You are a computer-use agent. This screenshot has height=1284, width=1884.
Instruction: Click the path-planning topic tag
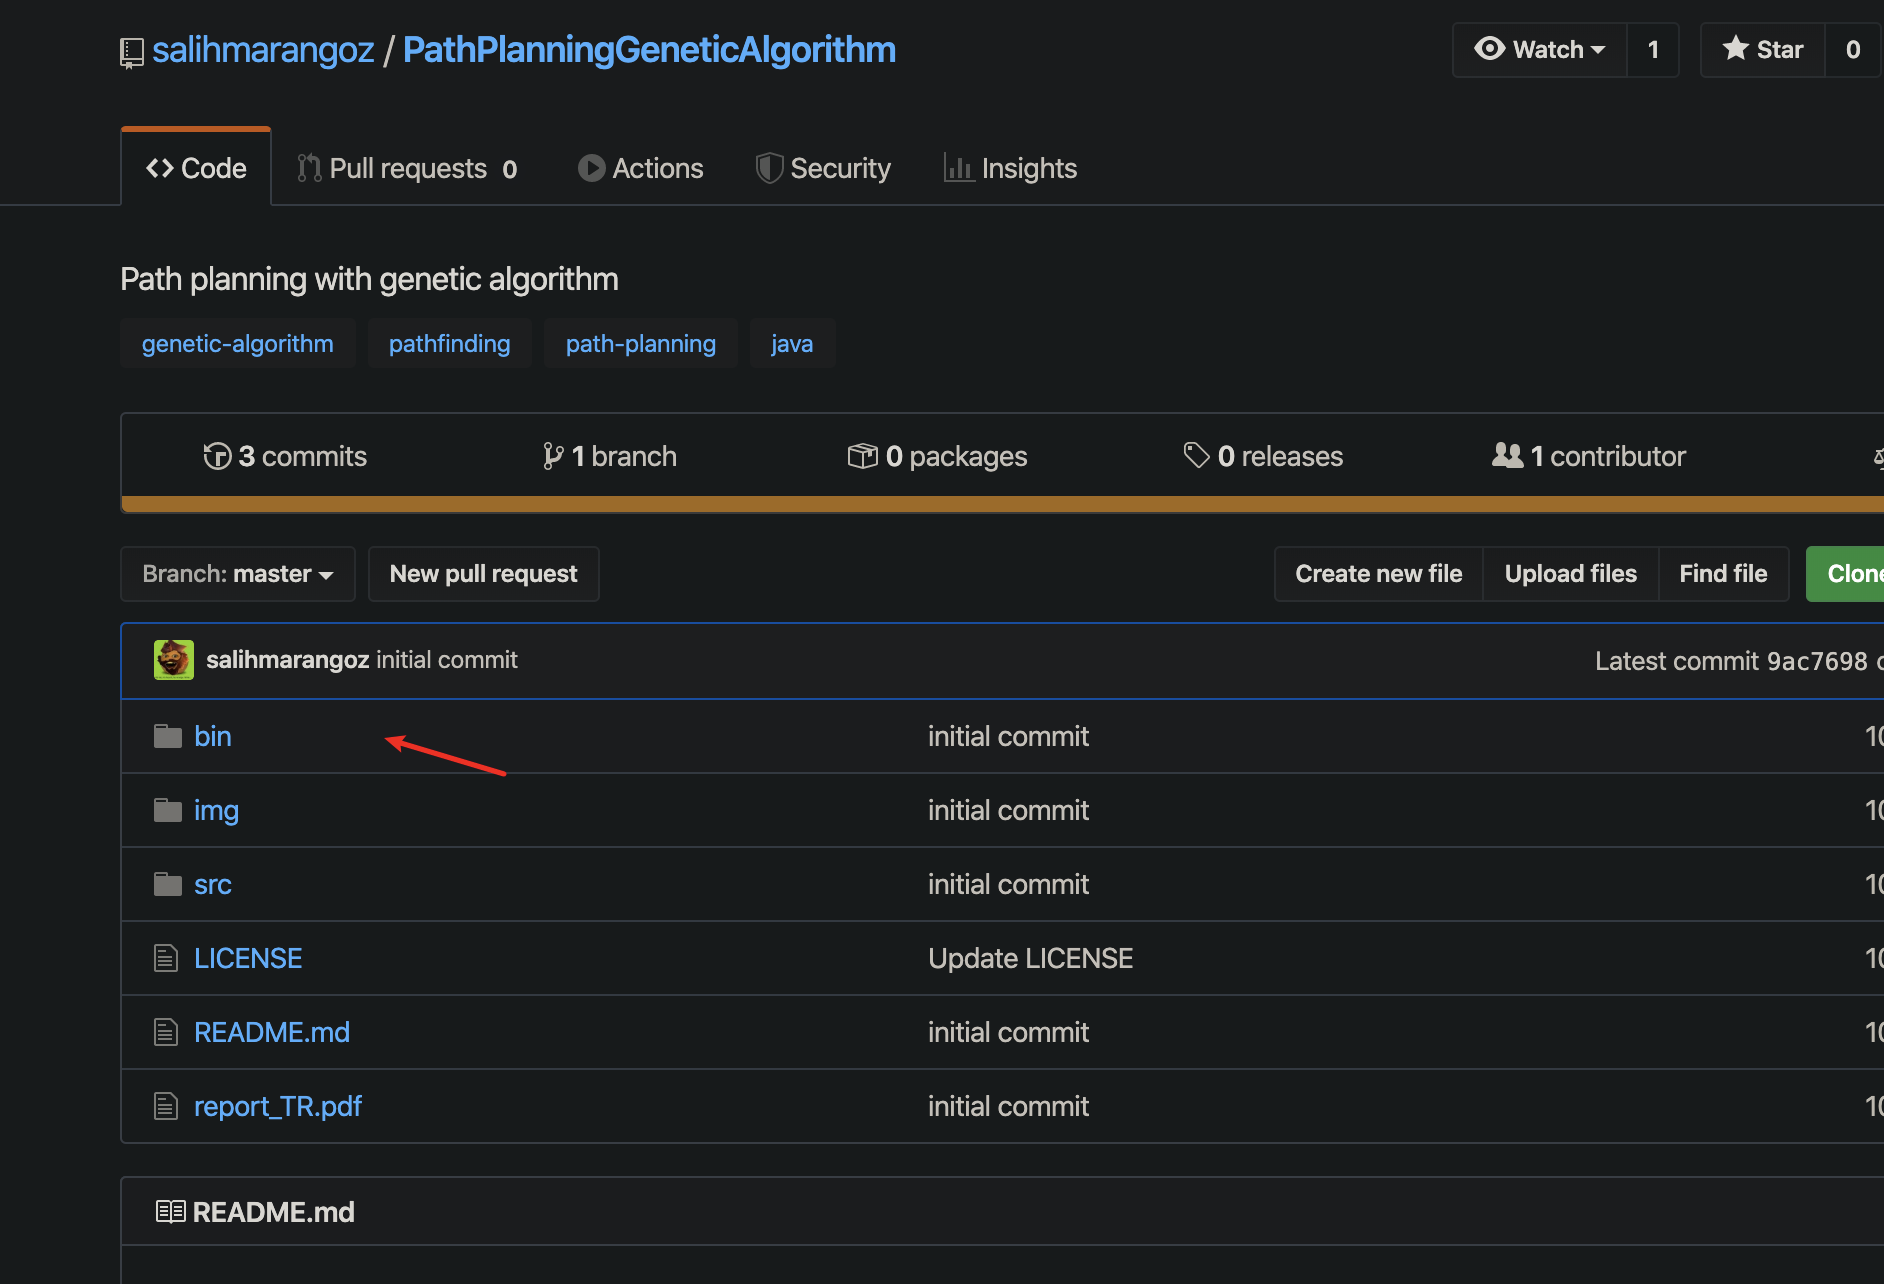[x=641, y=343]
